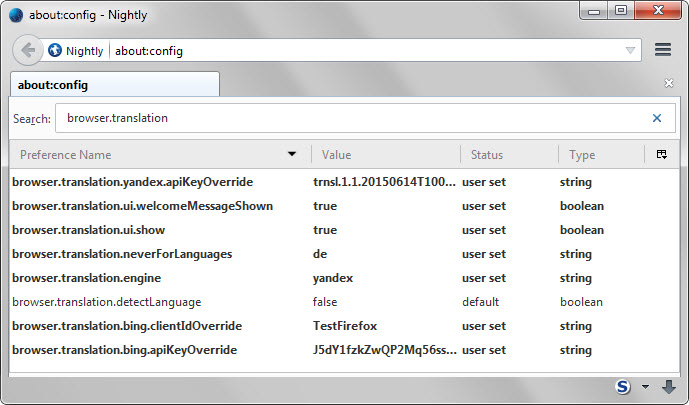The image size is (689, 405).
Task: Click 'true' value of welcomeMessageShown
Action: point(325,206)
